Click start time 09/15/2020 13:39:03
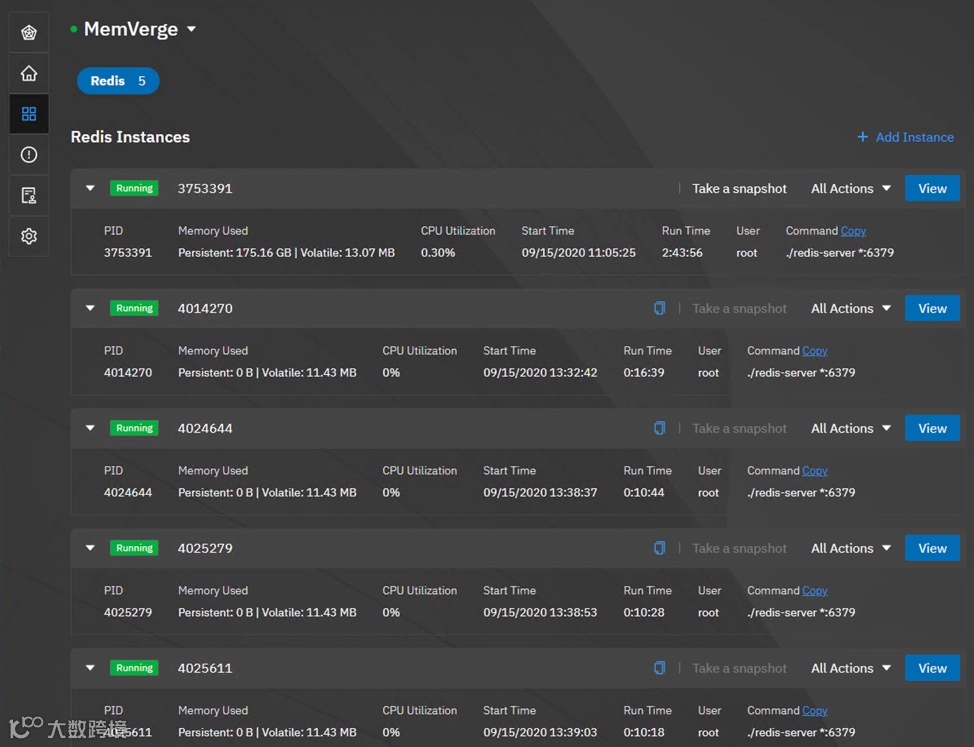Image resolution: width=974 pixels, height=747 pixels. [540, 732]
